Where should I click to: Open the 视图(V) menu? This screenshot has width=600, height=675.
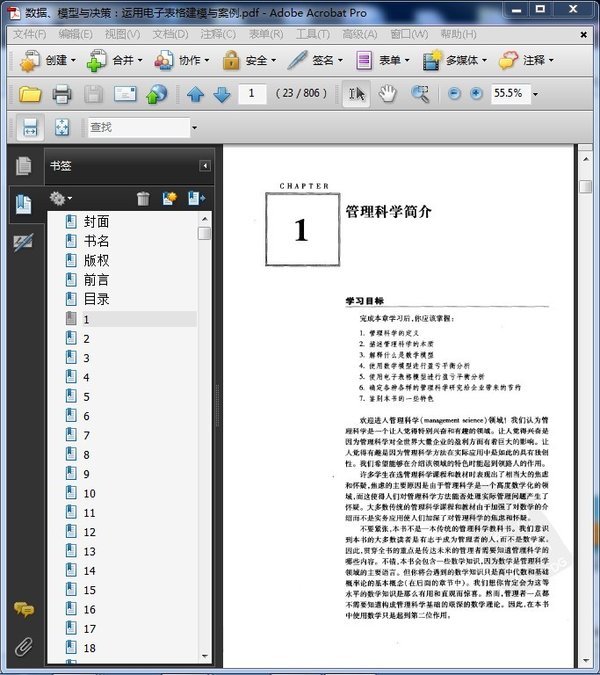(123, 34)
